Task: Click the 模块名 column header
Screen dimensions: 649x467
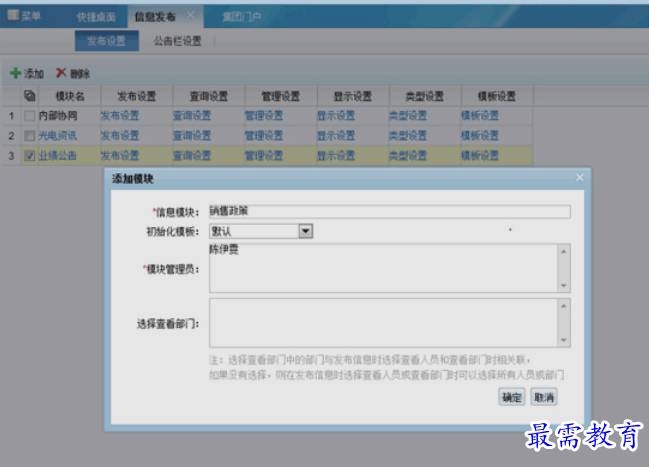Action: point(70,96)
